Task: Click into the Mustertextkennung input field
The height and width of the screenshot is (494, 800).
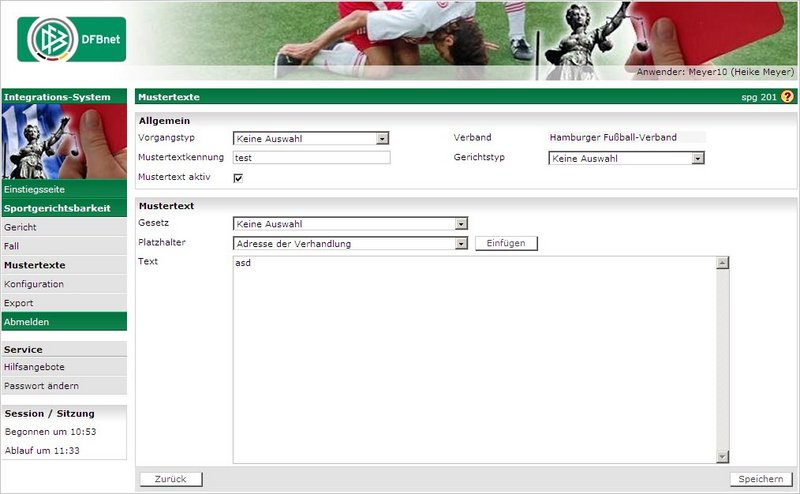Action: [x=310, y=158]
